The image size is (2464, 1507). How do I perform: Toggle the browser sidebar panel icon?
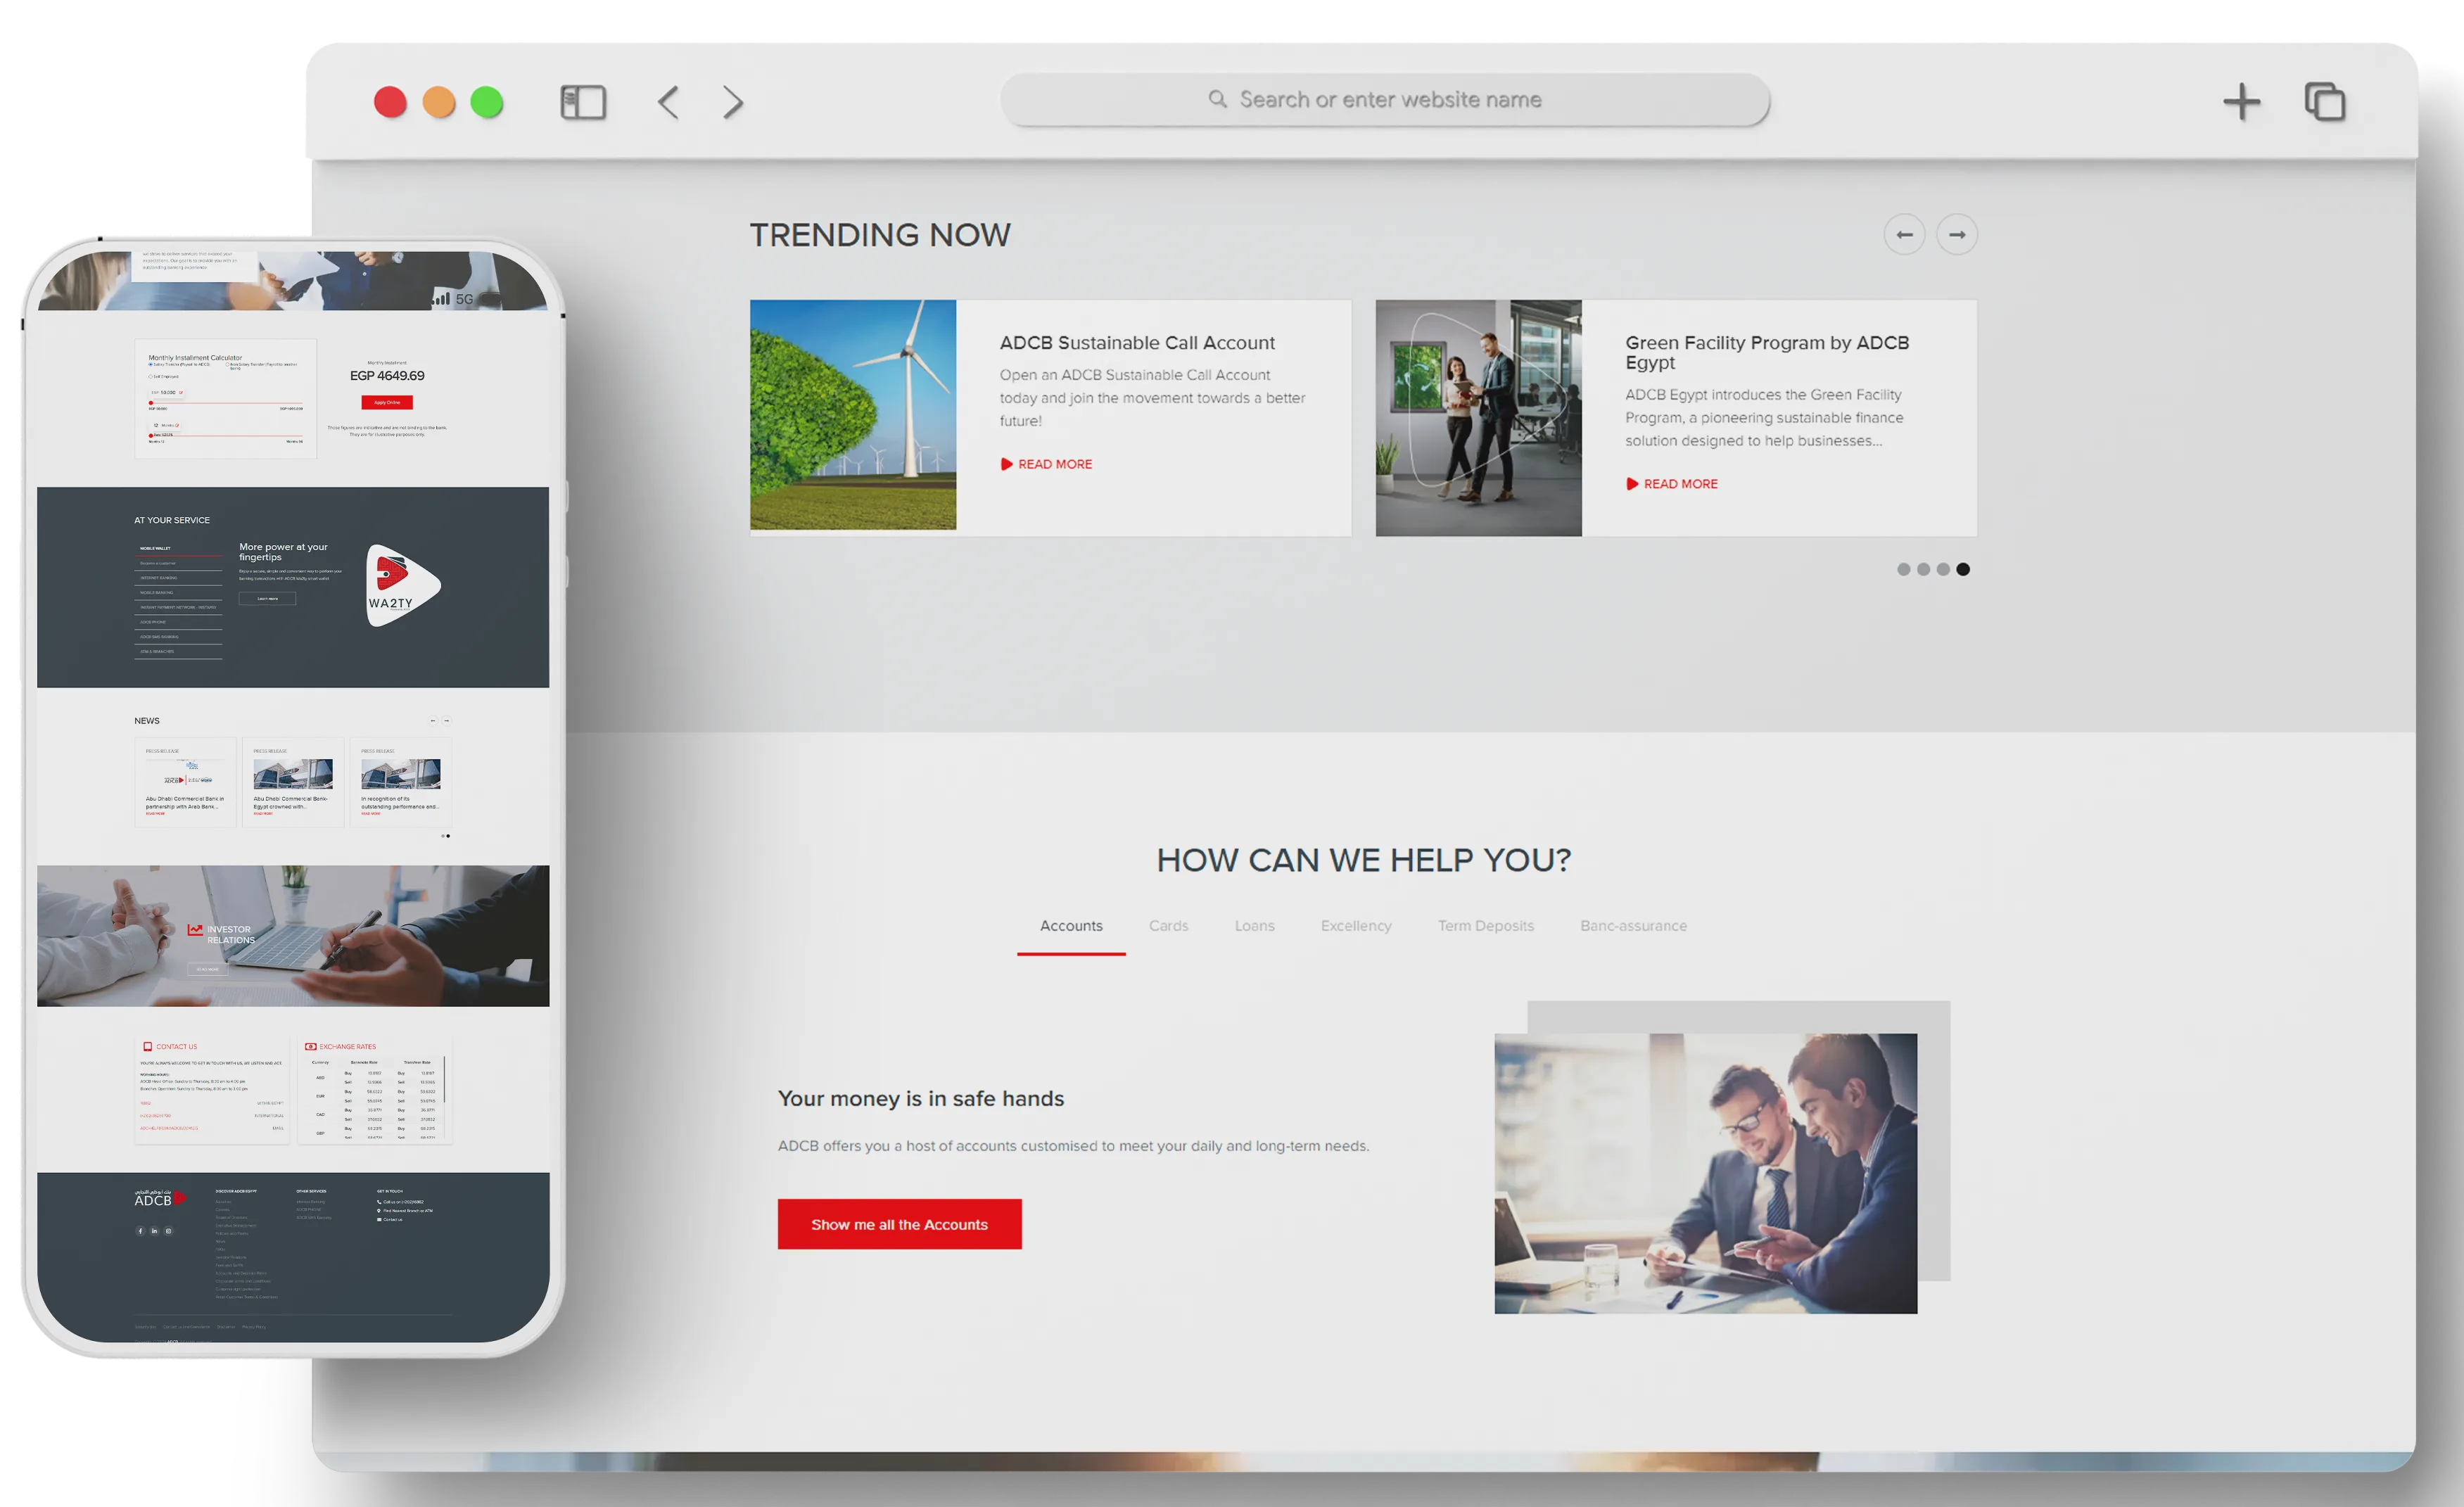coord(583,102)
